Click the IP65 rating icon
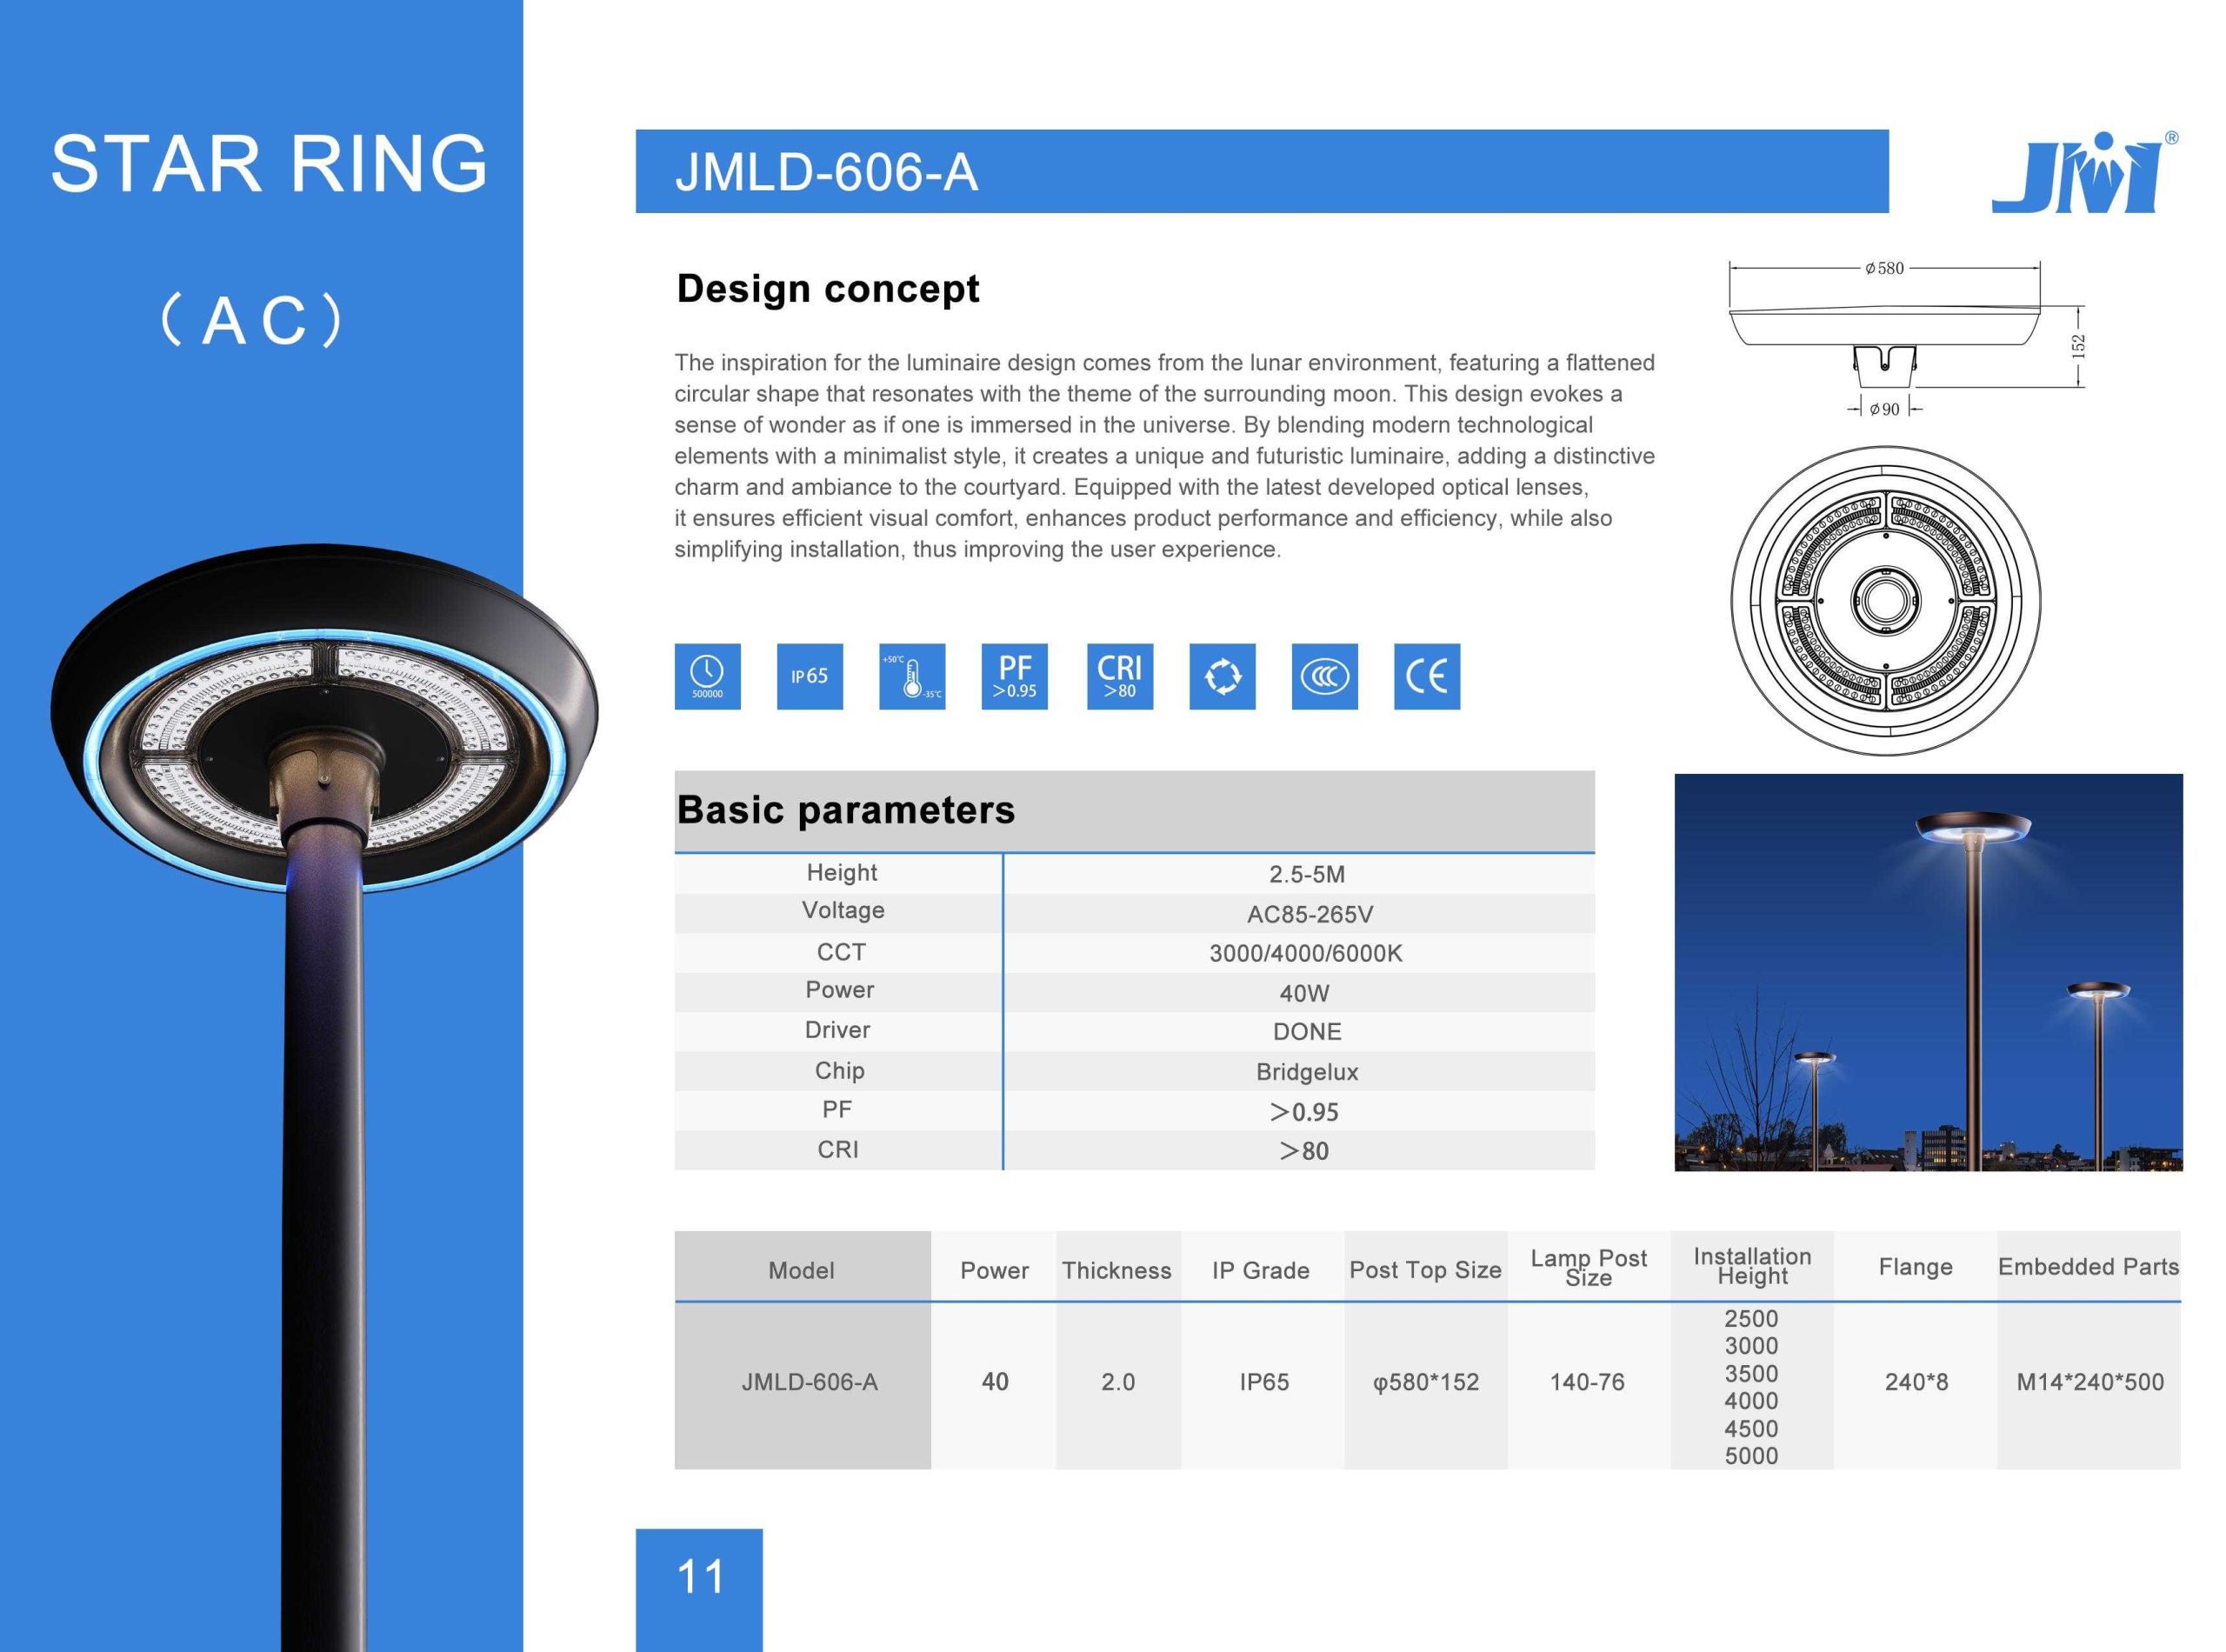 809,677
